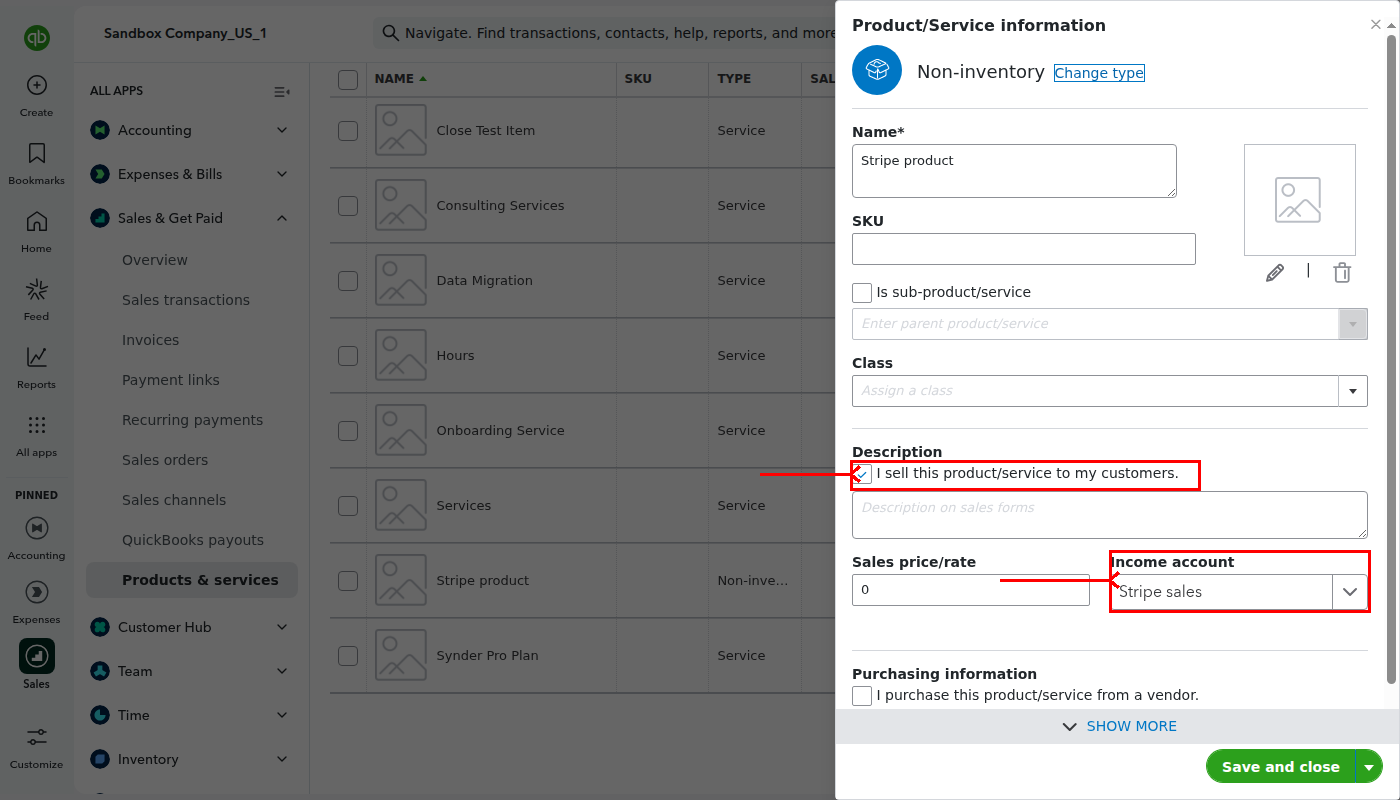Click Data Migration image placeholder
Screen dimensions: 1400x800
[401, 280]
